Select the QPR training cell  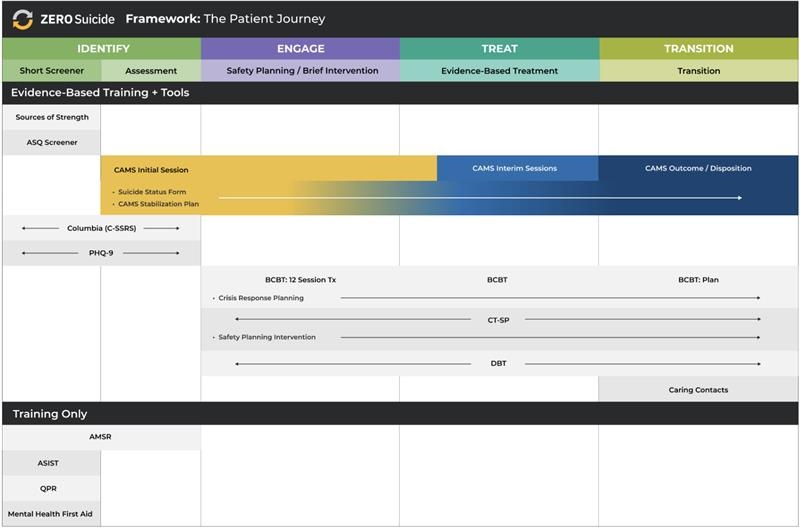click(52, 489)
